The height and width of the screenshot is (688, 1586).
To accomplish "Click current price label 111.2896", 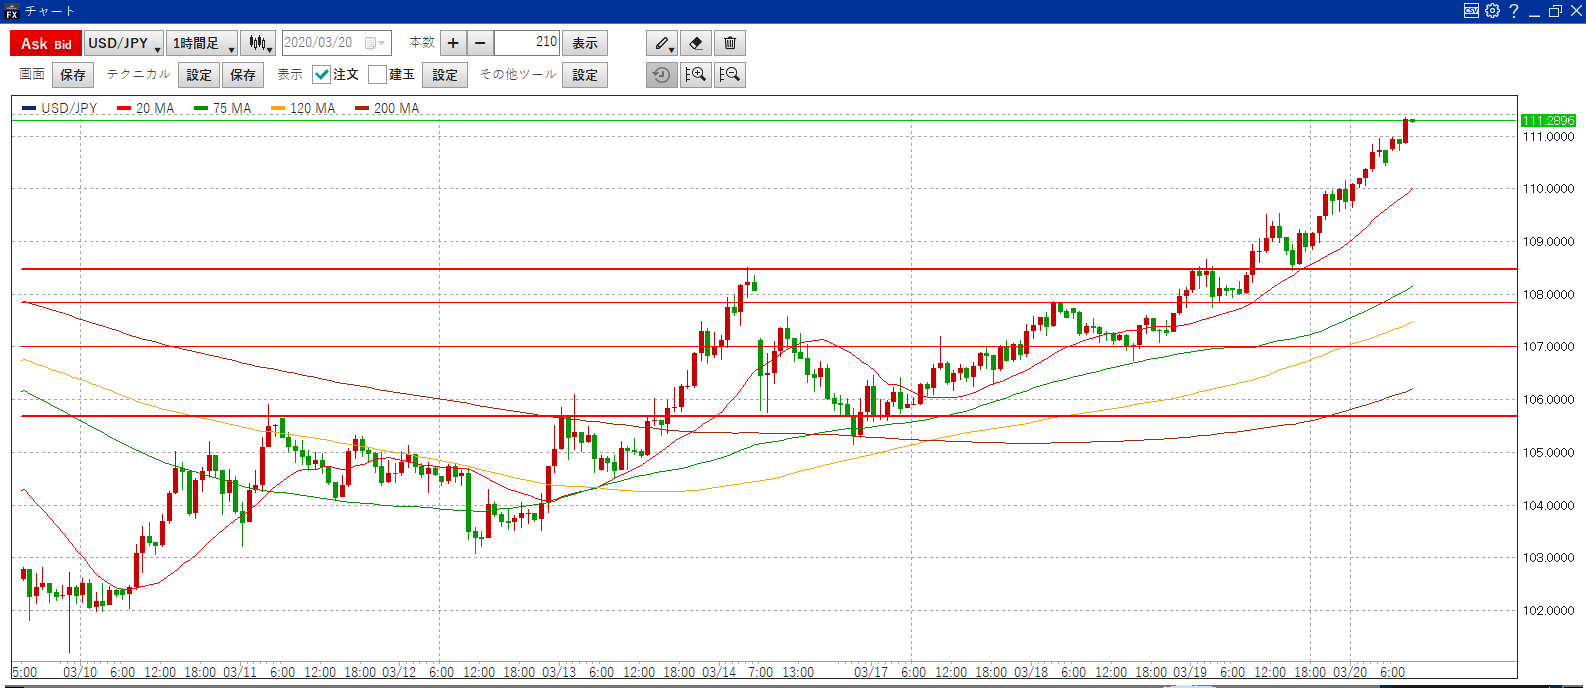I will [1548, 120].
